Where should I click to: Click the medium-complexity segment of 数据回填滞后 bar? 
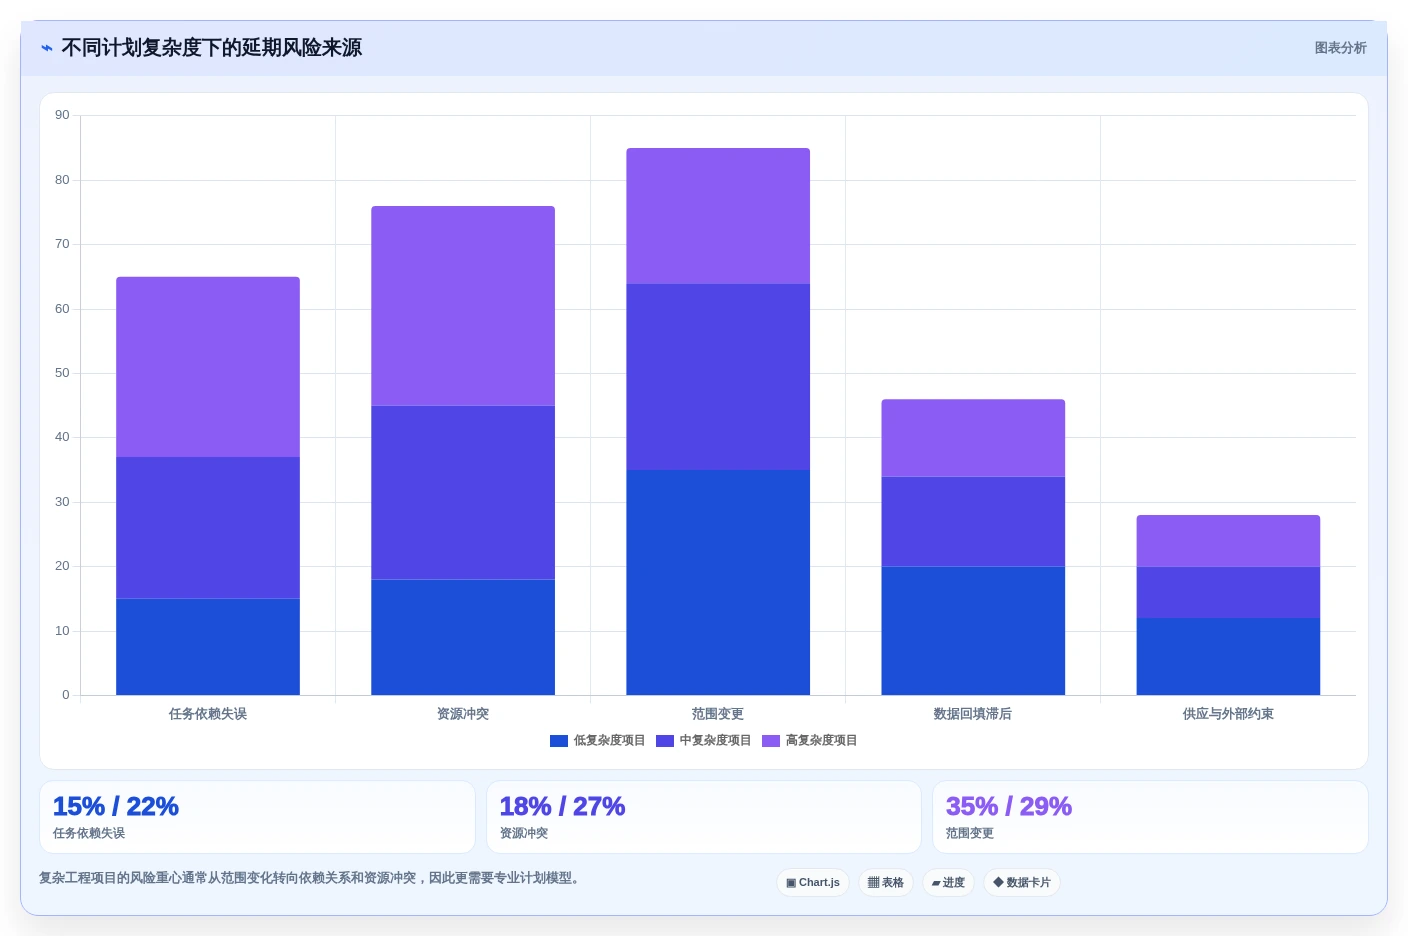[973, 522]
